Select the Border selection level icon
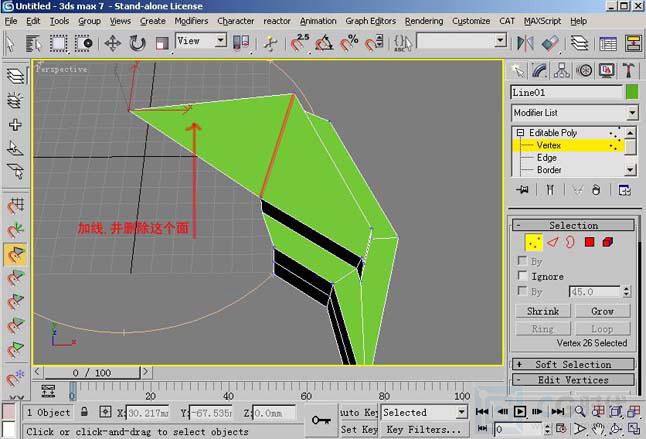 pos(570,242)
